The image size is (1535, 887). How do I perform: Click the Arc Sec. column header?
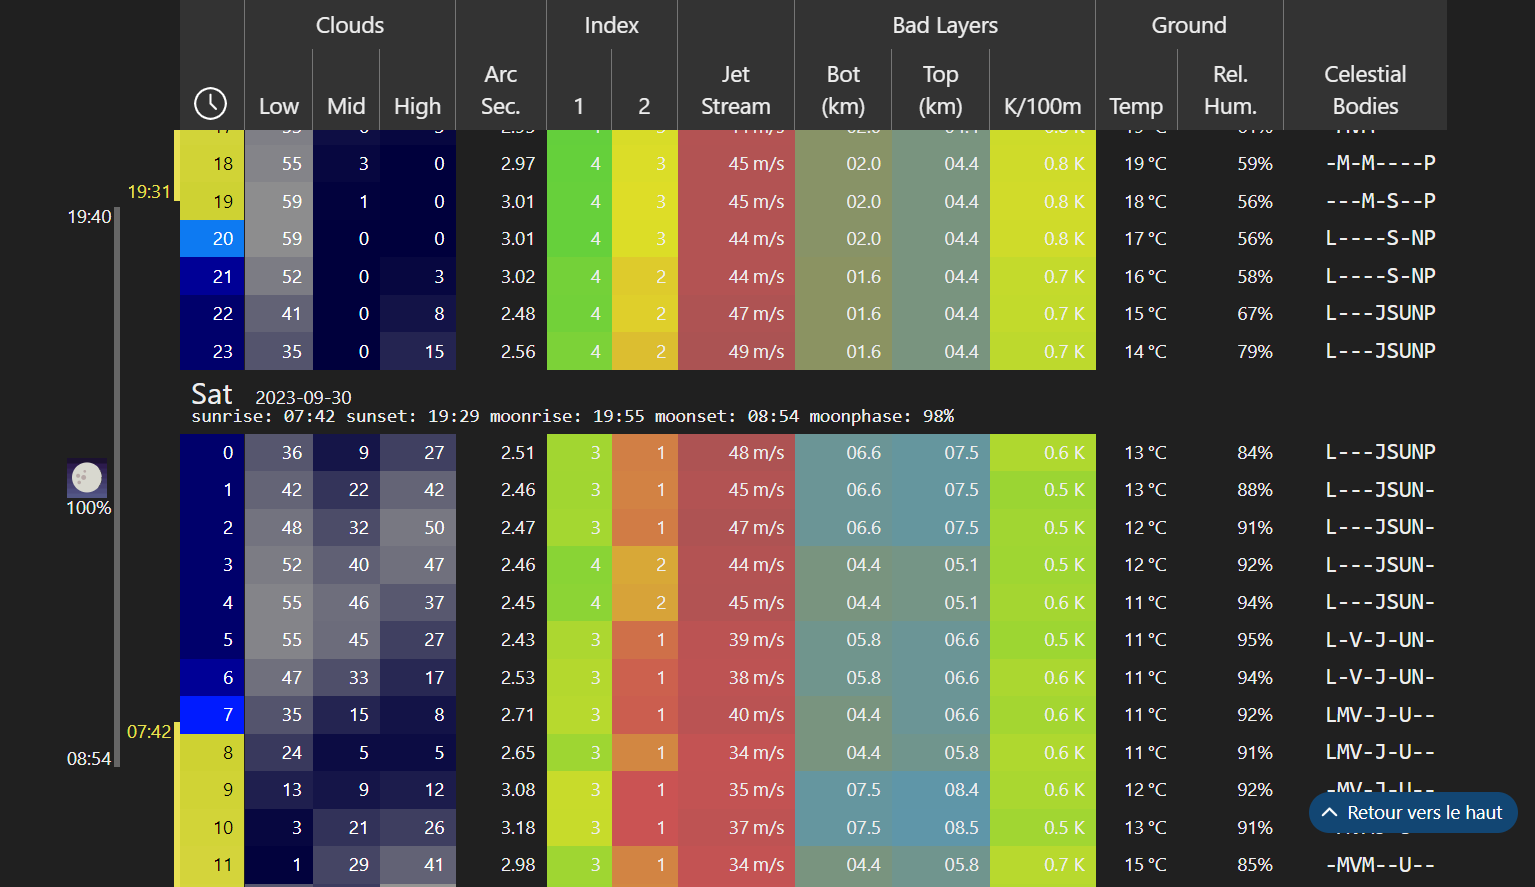pos(500,90)
